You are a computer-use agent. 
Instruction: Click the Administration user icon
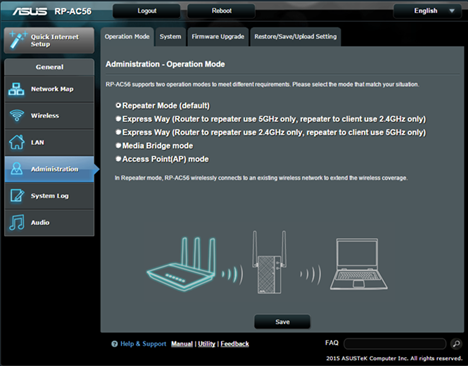coord(16,169)
